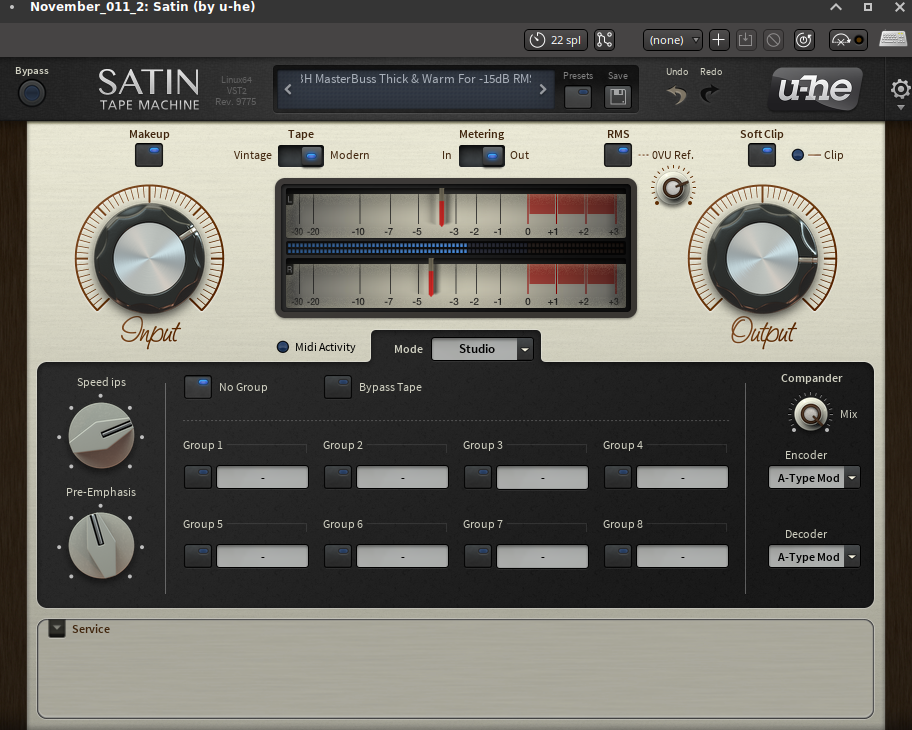Click the import preset icon in the host toolbar
This screenshot has width=912, height=730.
pos(746,40)
